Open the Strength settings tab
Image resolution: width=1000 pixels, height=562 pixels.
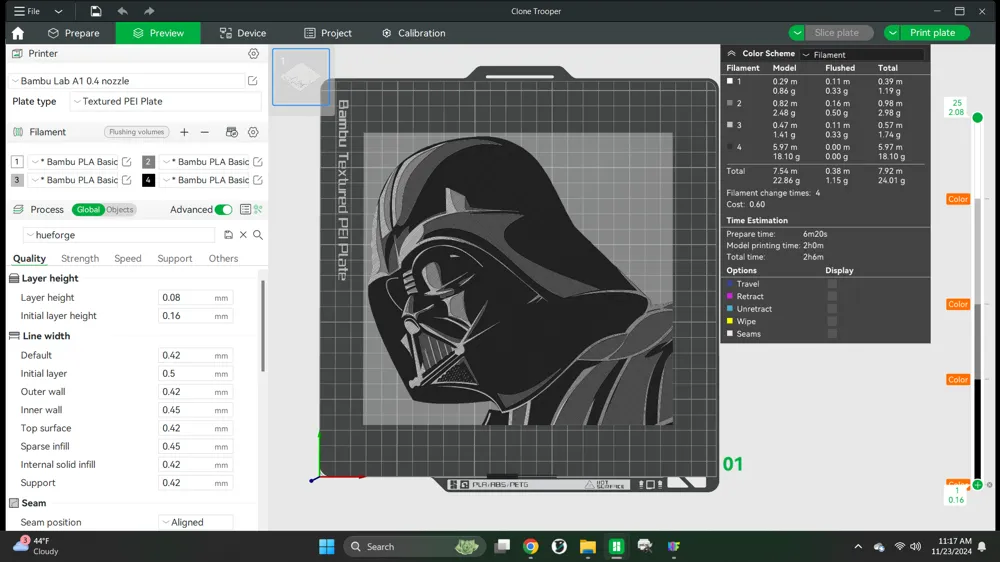pos(80,258)
